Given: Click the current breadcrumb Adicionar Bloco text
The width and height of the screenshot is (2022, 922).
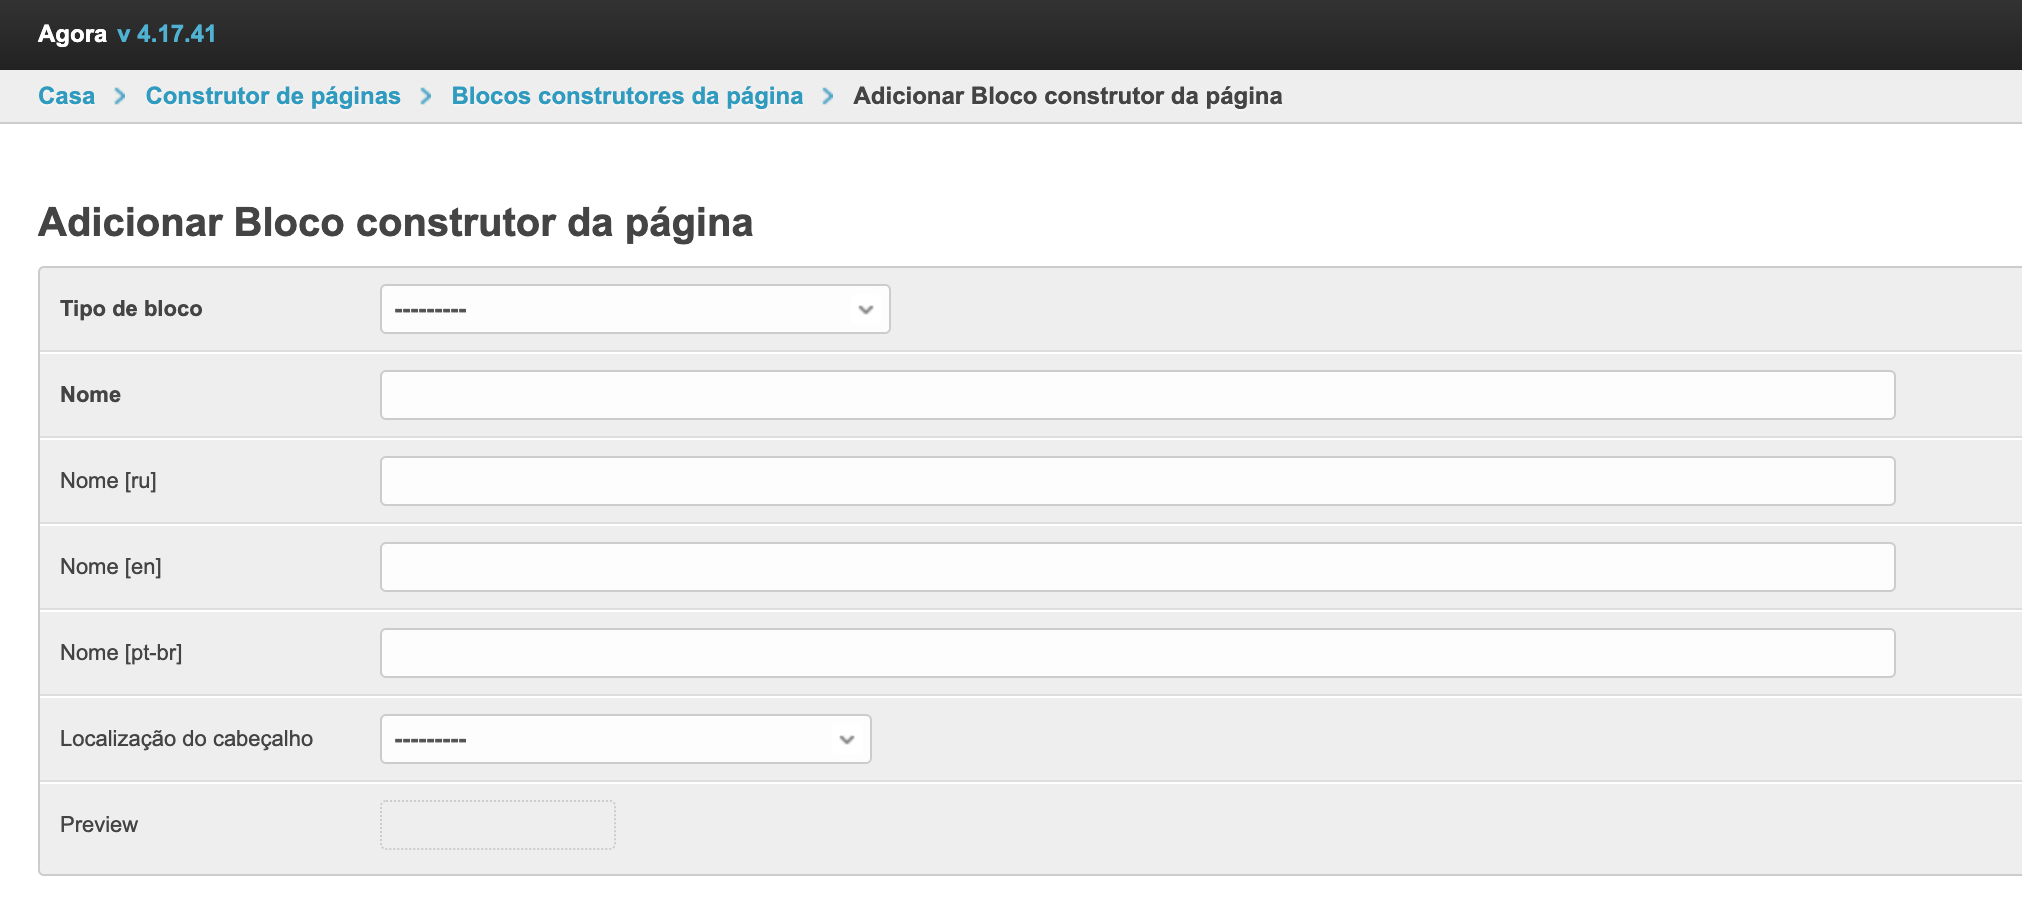Looking at the screenshot, I should point(1067,96).
